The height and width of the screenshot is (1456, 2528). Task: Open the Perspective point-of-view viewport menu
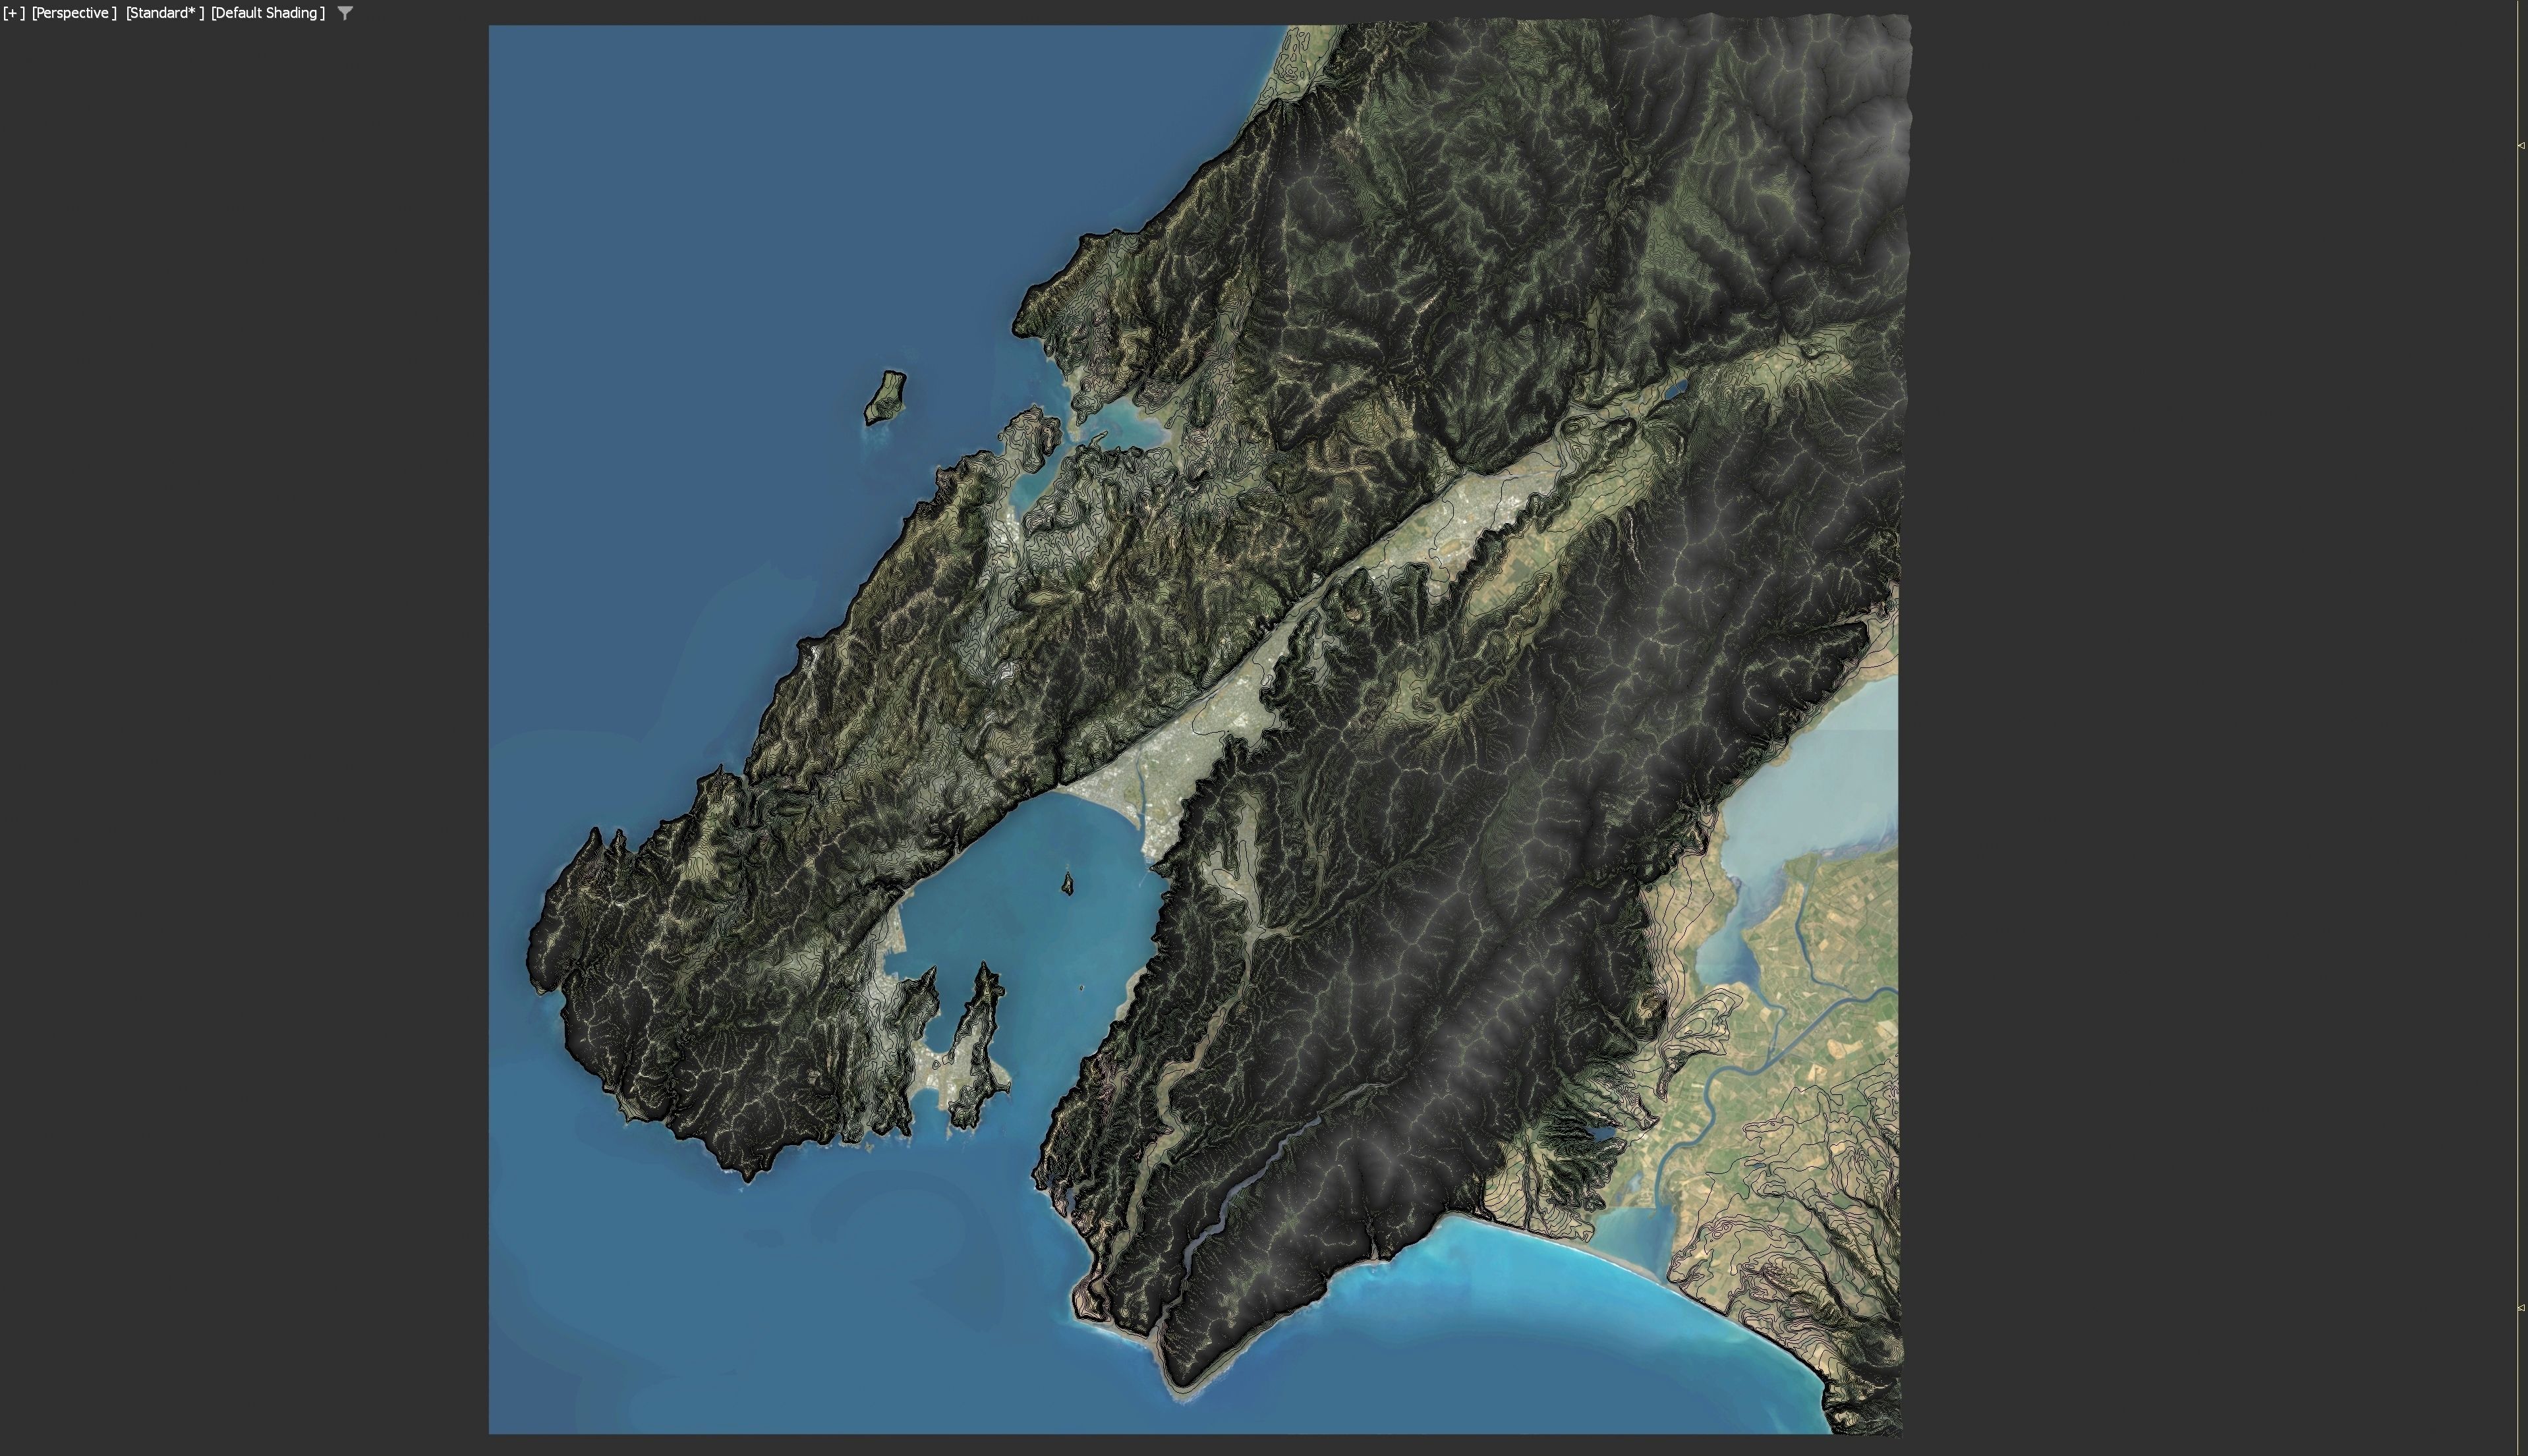74,13
